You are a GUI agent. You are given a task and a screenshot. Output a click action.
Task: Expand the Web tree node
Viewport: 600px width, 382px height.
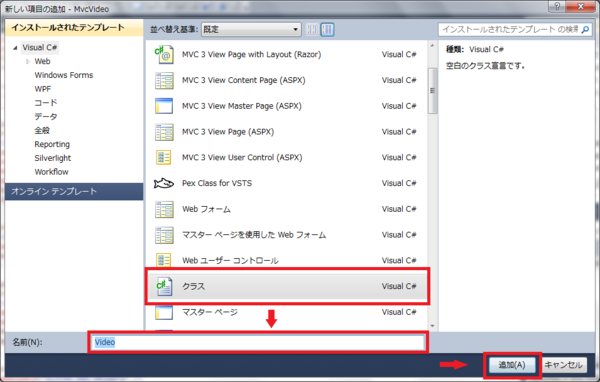point(28,62)
